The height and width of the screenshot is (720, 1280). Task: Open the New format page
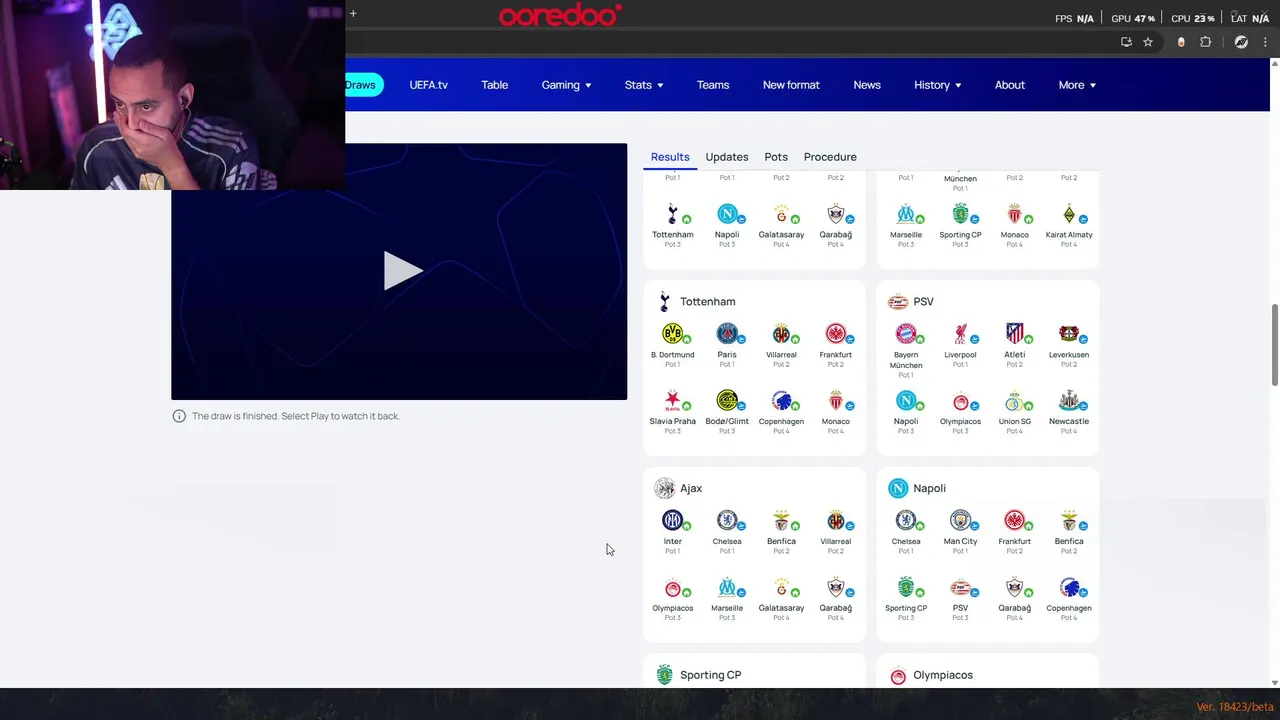pyautogui.click(x=791, y=85)
